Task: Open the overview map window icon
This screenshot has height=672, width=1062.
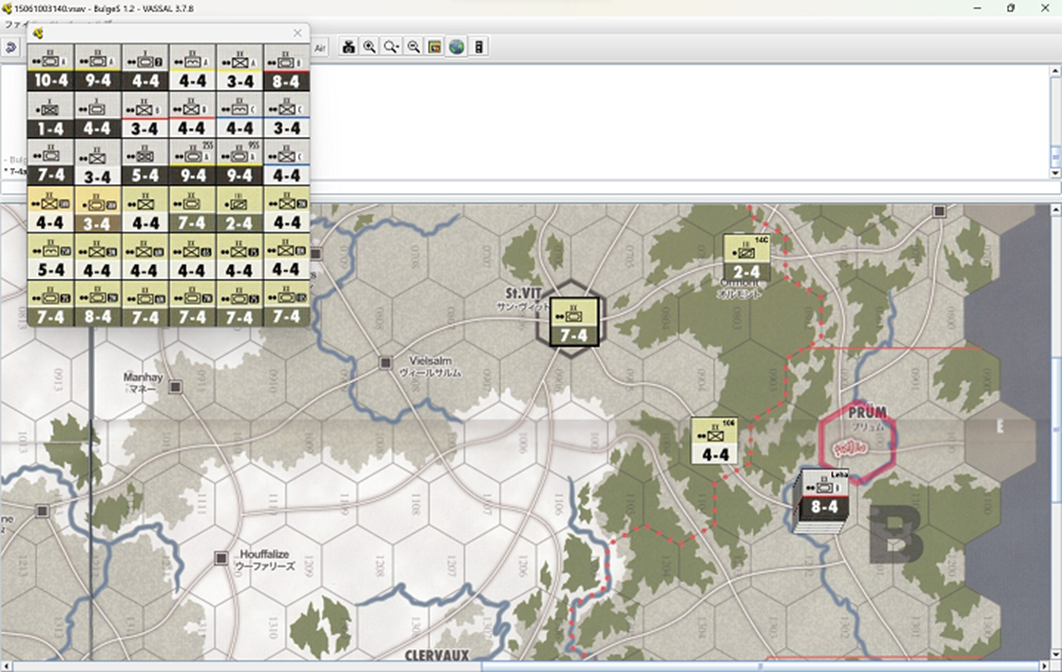Action: tap(435, 47)
